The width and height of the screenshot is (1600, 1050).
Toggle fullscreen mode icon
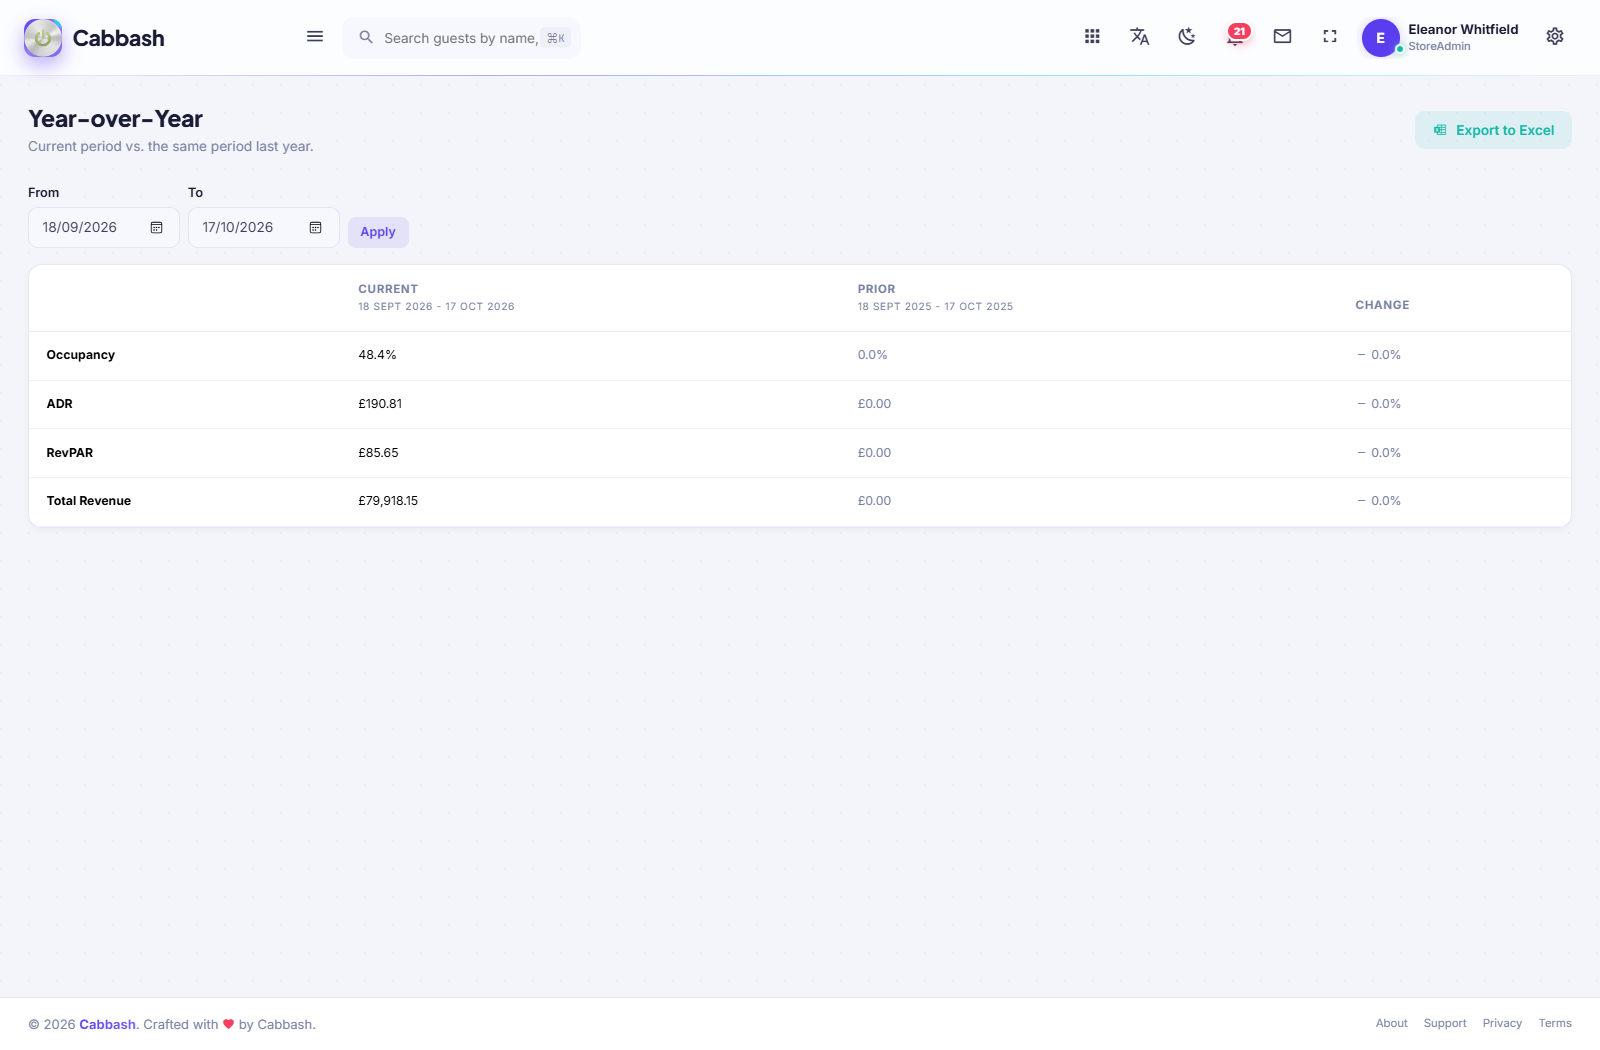click(x=1330, y=37)
